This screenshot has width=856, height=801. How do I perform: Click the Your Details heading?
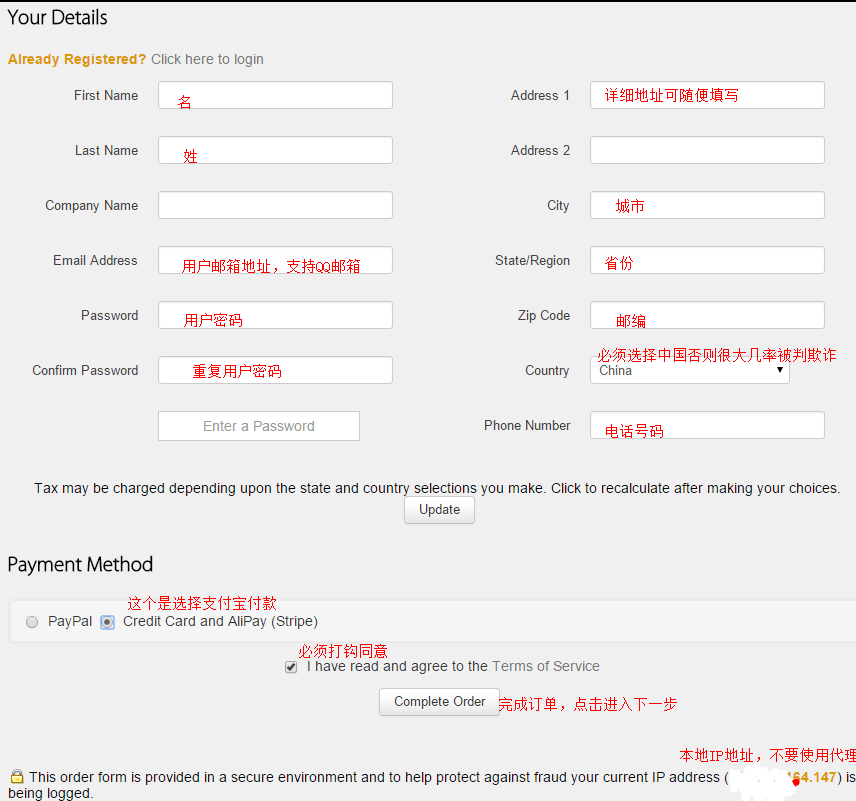[57, 17]
